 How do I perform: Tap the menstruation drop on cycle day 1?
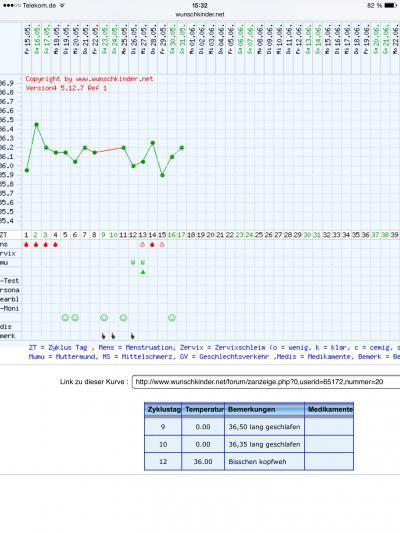click(x=27, y=245)
